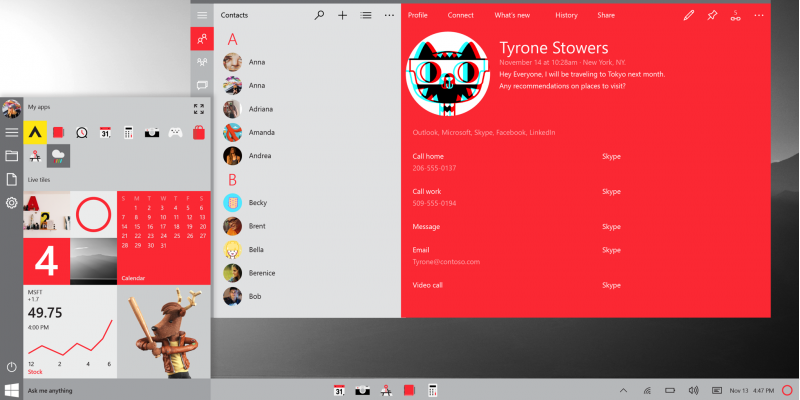Toggle the Contacts app hamburger menu
800x400 pixels.
click(202, 15)
